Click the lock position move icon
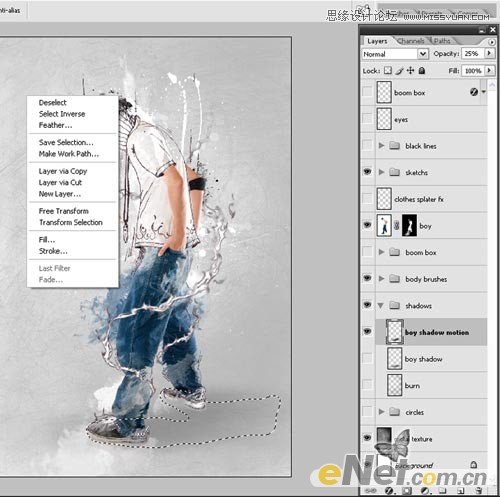The height and width of the screenshot is (497, 500). pos(411,71)
